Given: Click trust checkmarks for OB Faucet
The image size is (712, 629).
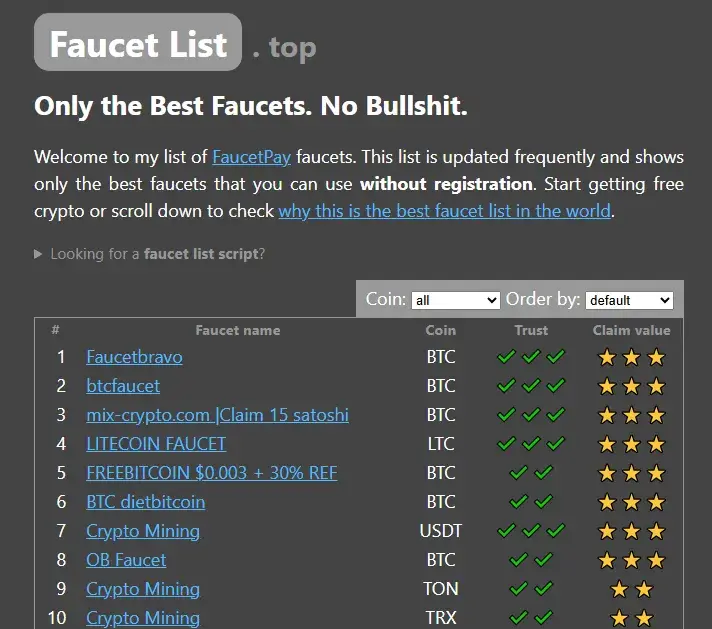Looking at the screenshot, I should pyautogui.click(x=531, y=560).
